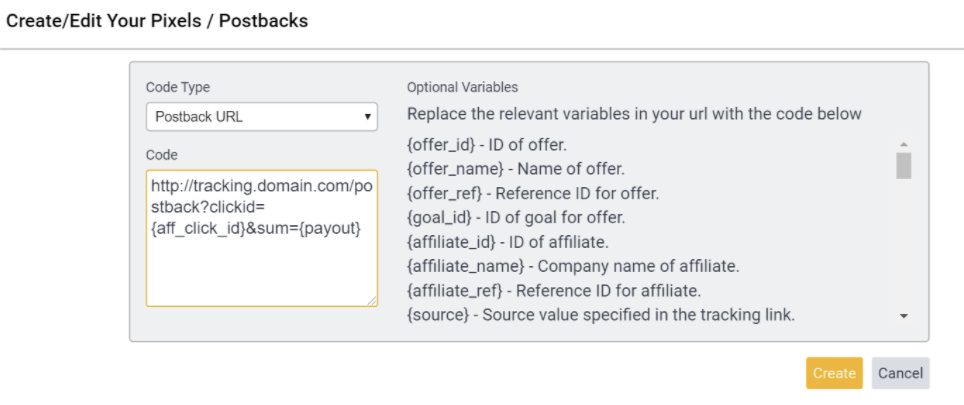The height and width of the screenshot is (405, 964).
Task: Click inside the Code text area
Action: [x=261, y=238]
